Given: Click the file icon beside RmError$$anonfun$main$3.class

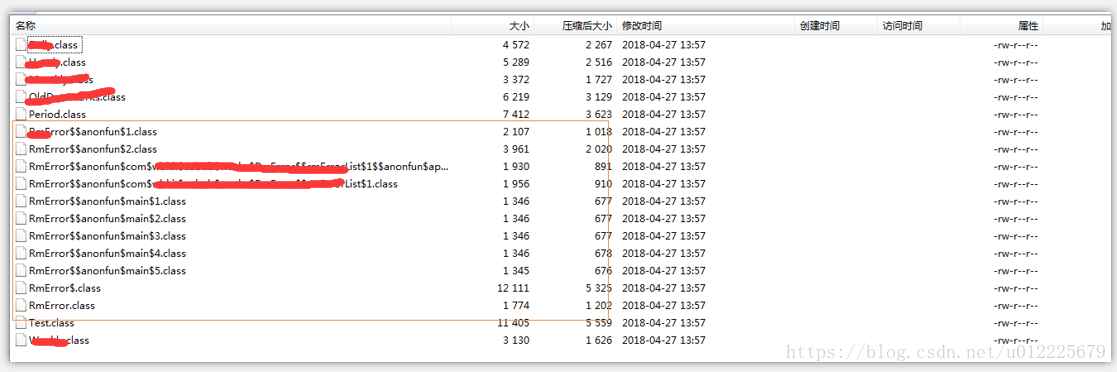Looking at the screenshot, I should (21, 236).
